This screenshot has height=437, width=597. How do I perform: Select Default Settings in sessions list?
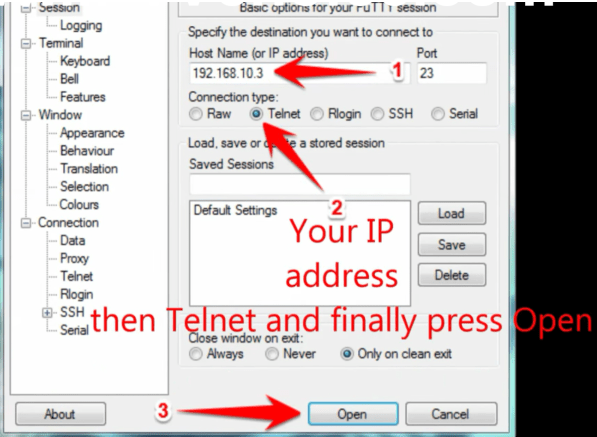coord(235,210)
